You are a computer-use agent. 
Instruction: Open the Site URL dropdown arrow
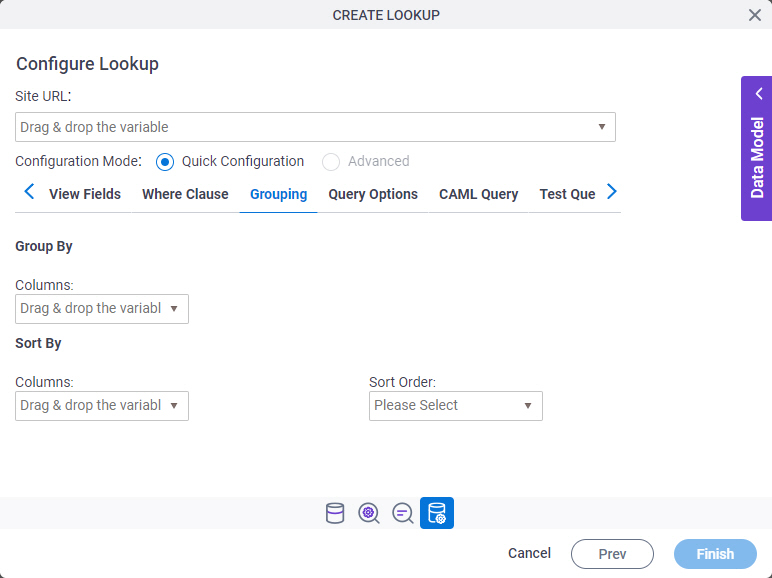pyautogui.click(x=602, y=127)
